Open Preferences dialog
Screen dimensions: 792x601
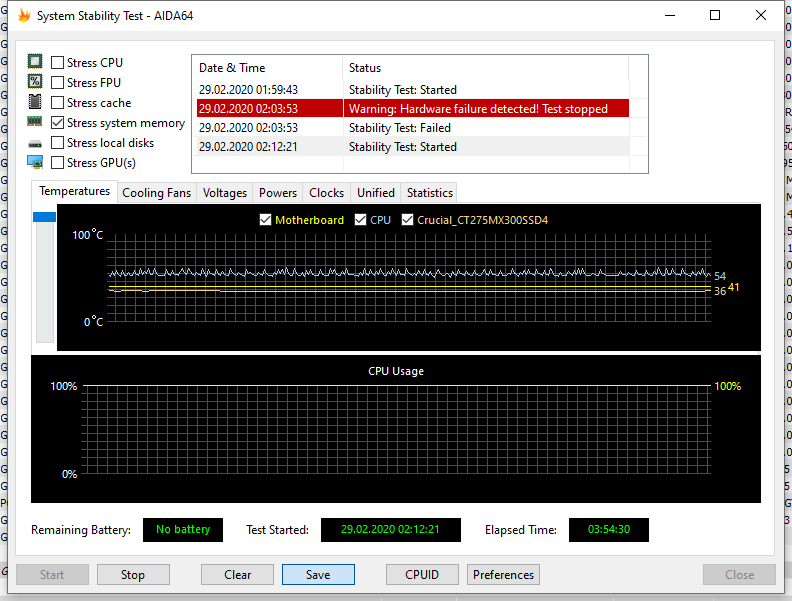click(503, 575)
